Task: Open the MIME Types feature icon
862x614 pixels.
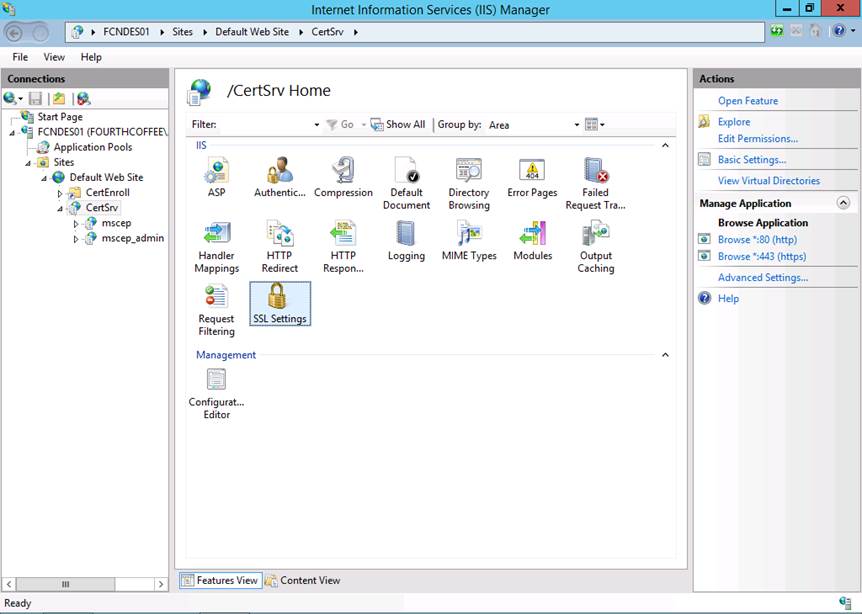Action: tap(469, 241)
